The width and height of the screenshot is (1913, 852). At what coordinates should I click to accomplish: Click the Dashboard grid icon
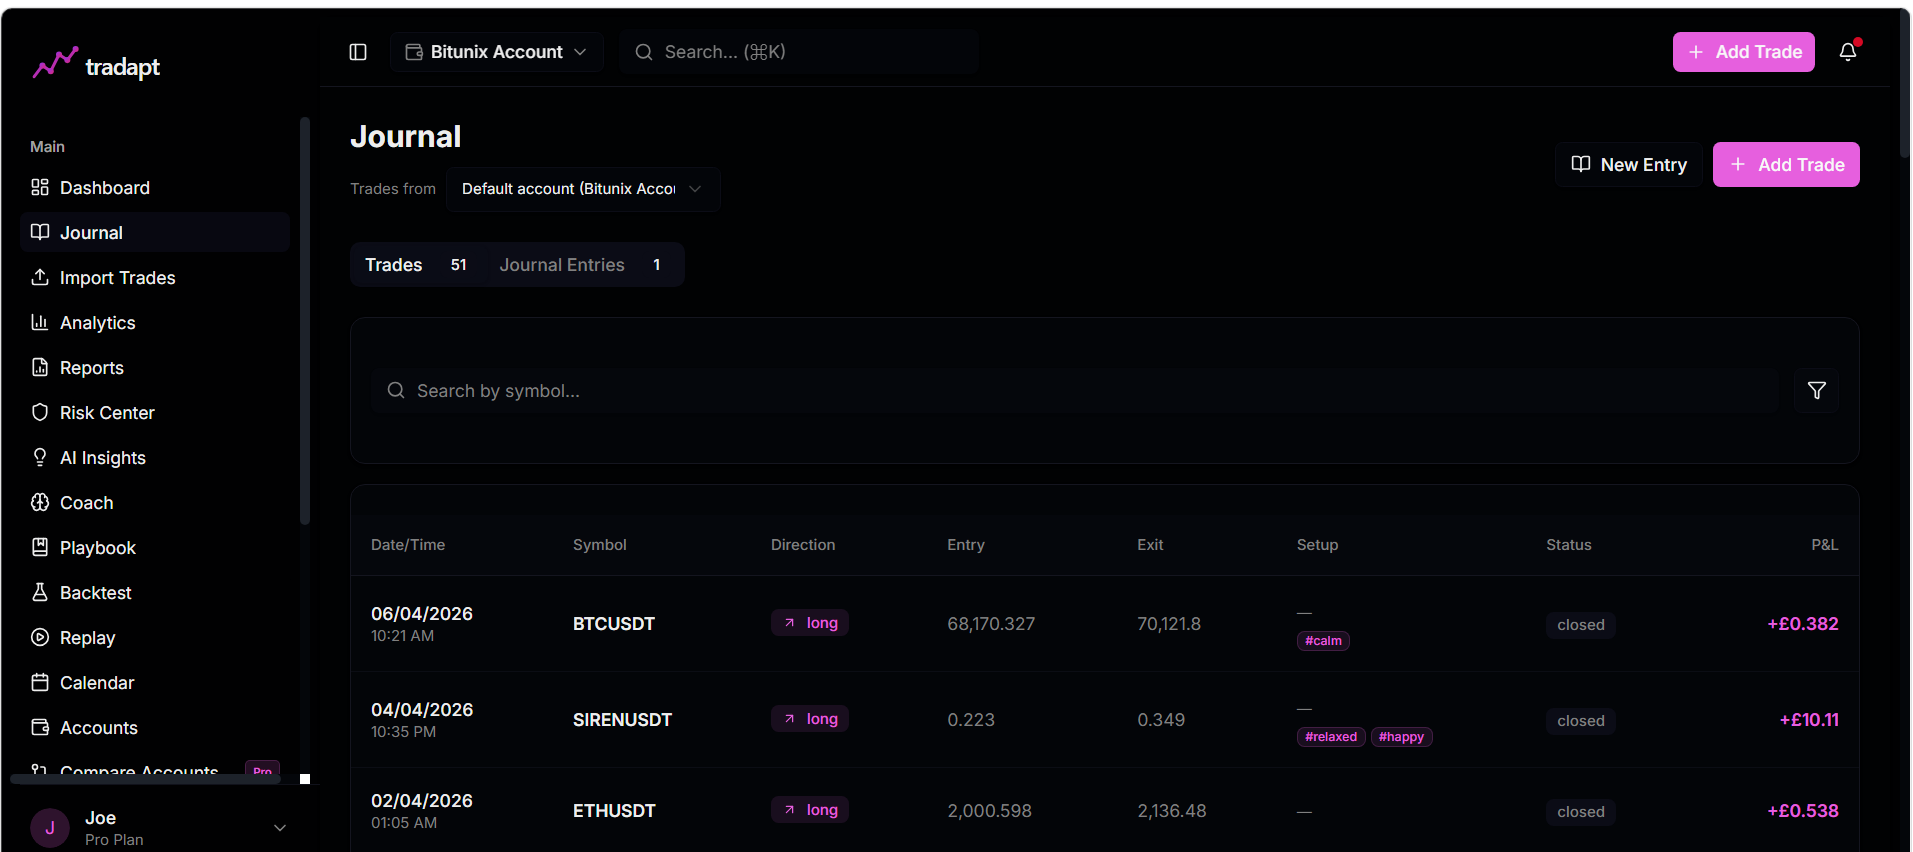(x=40, y=187)
